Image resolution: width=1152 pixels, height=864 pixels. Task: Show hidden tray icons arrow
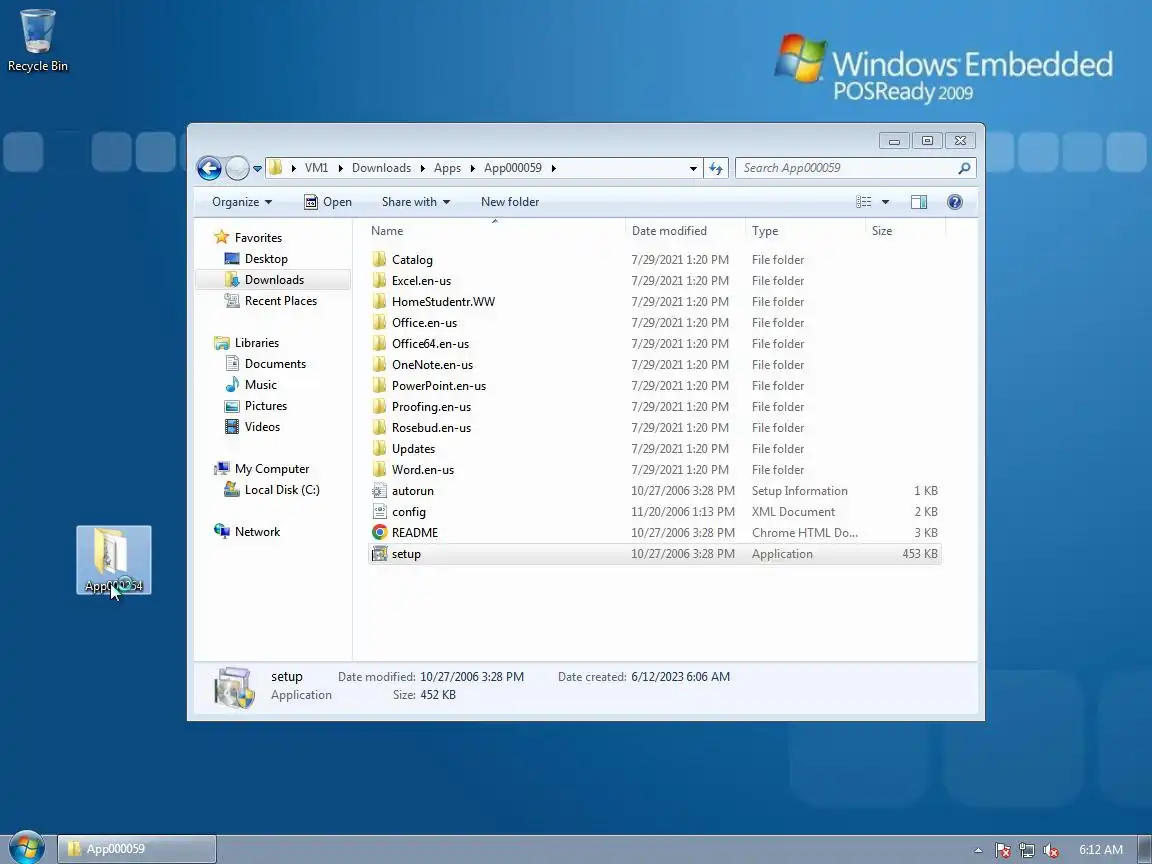tap(978, 850)
